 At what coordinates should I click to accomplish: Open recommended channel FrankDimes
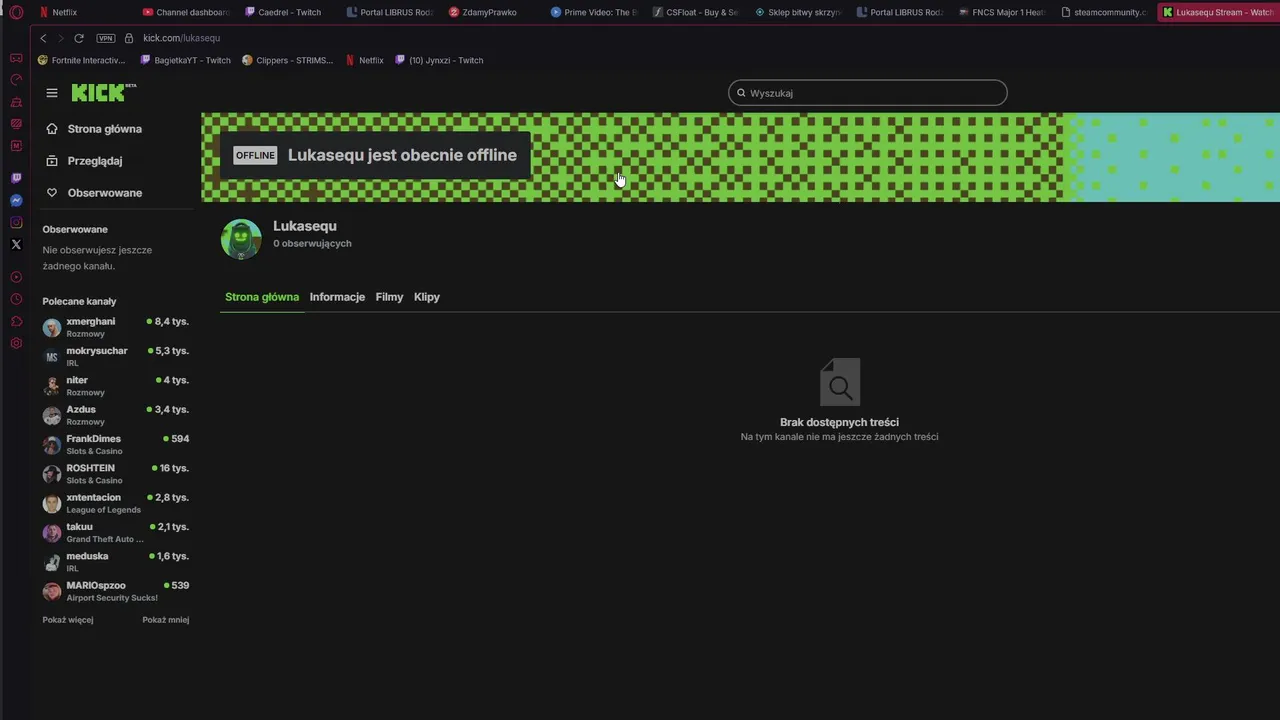pos(115,444)
